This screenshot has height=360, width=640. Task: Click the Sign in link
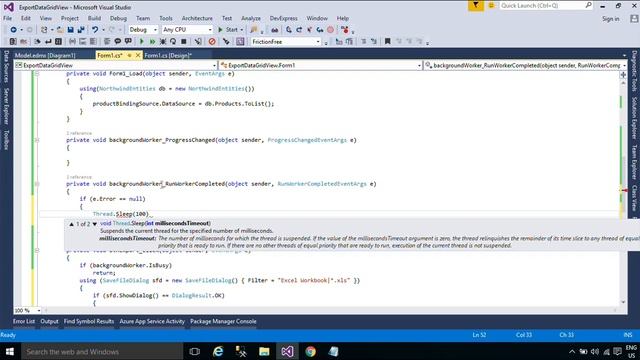(611, 19)
